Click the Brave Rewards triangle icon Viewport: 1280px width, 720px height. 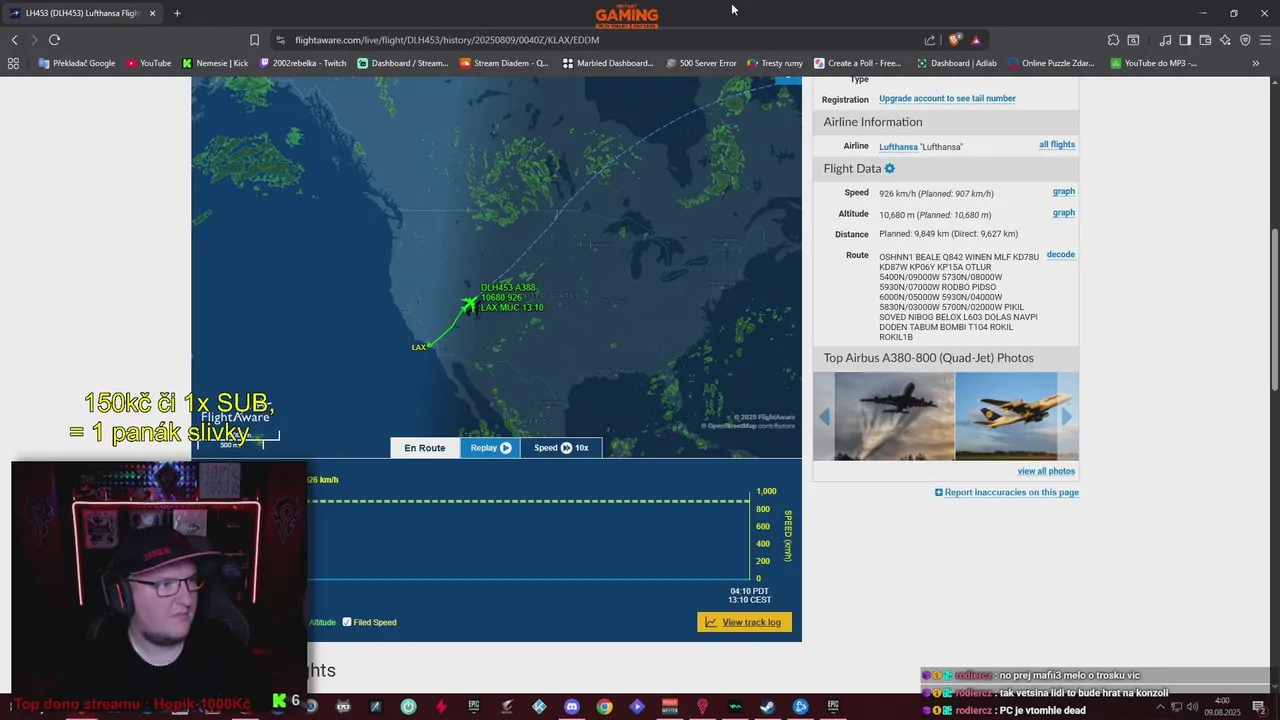pyautogui.click(x=976, y=40)
